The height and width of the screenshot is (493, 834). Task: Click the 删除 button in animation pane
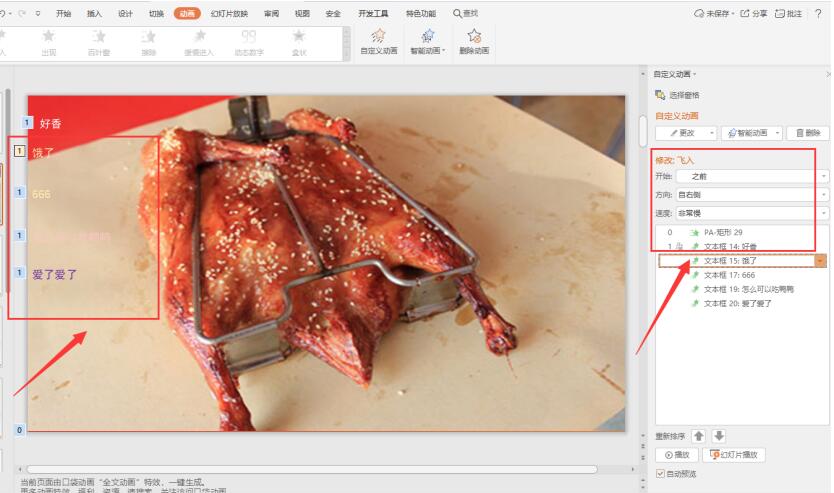tap(808, 133)
